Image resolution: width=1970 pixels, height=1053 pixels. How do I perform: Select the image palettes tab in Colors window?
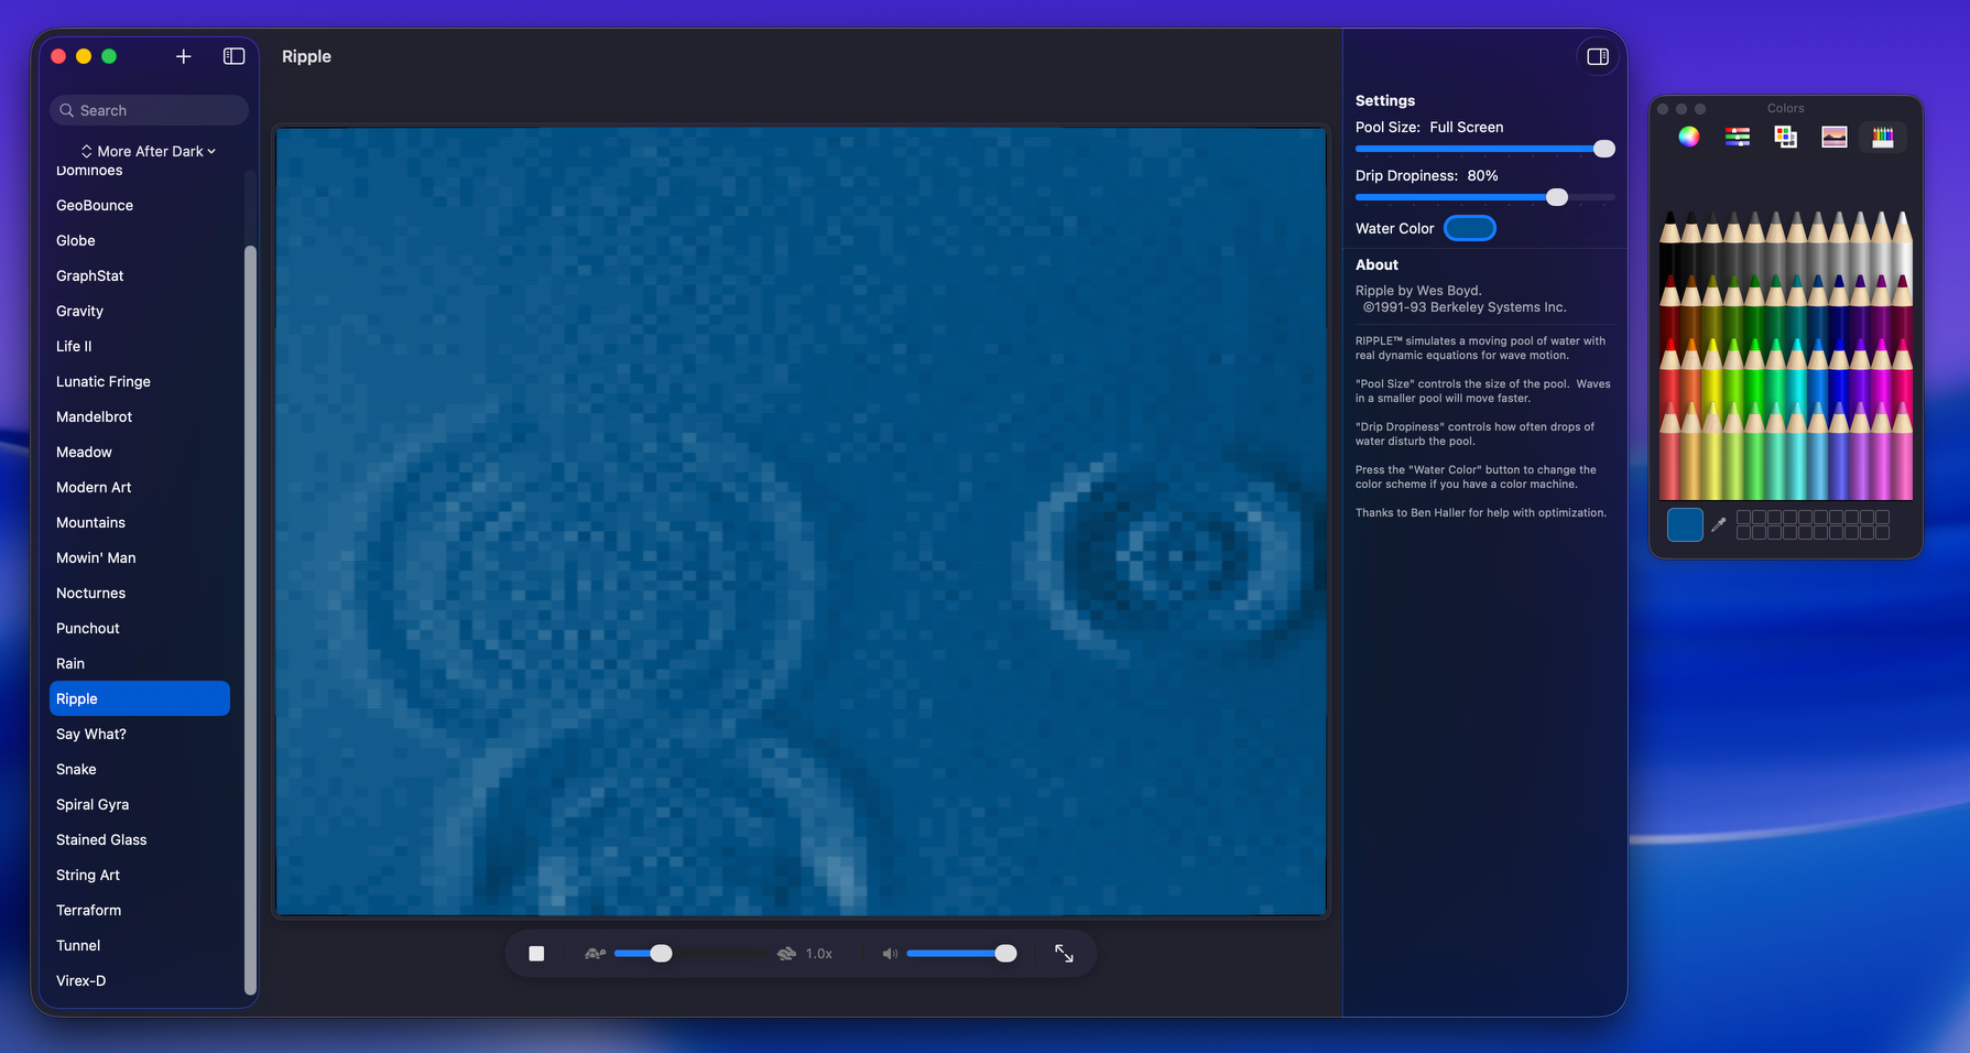(1834, 137)
